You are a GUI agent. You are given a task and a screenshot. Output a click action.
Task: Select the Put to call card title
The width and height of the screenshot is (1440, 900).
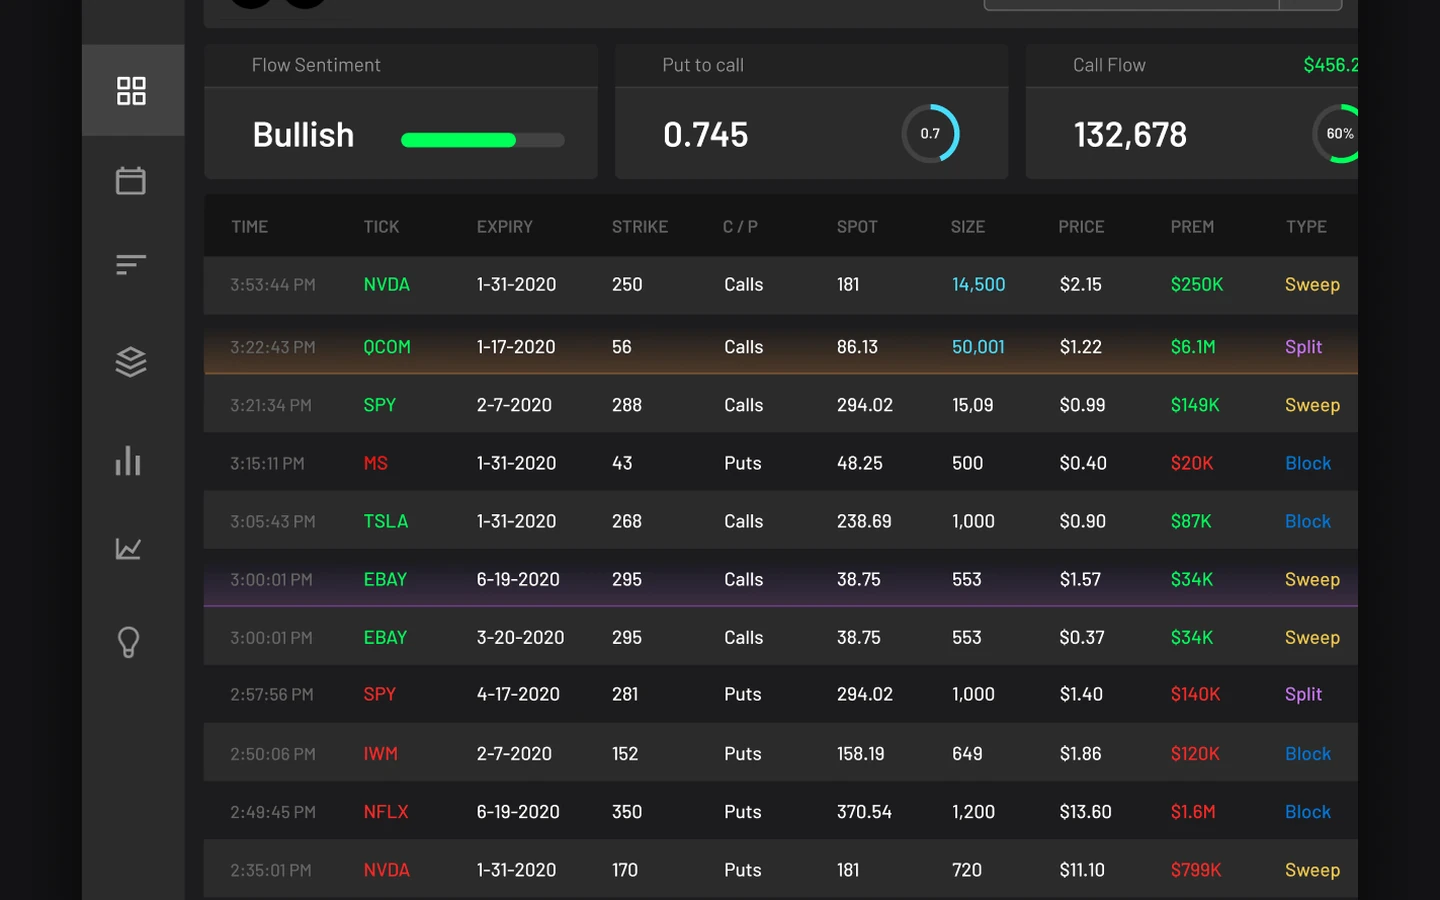[x=703, y=65]
